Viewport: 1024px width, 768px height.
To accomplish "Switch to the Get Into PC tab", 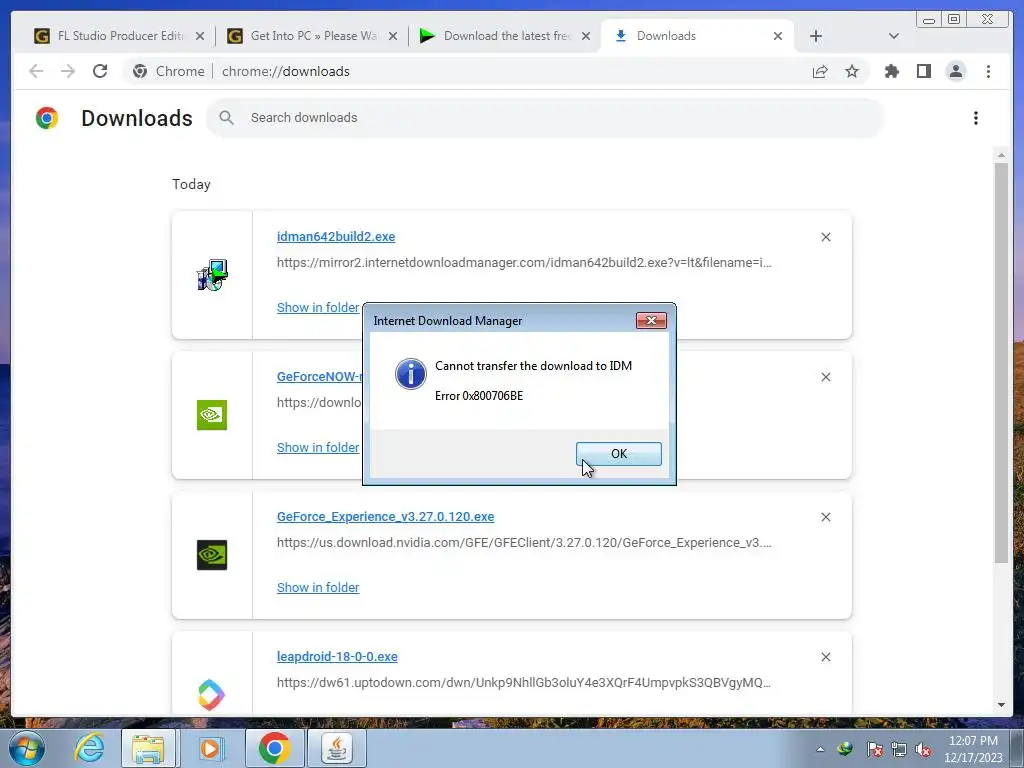I will pos(312,36).
